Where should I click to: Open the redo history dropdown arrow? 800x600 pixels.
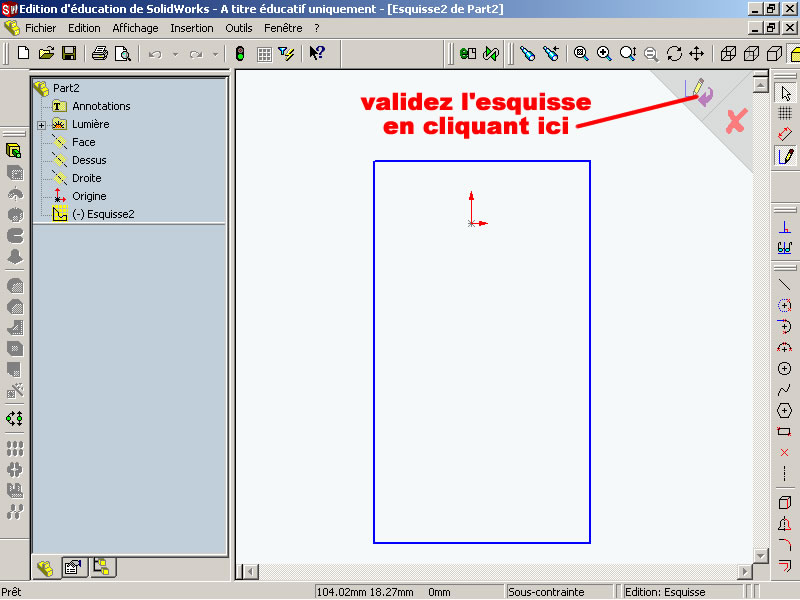pyautogui.click(x=215, y=54)
